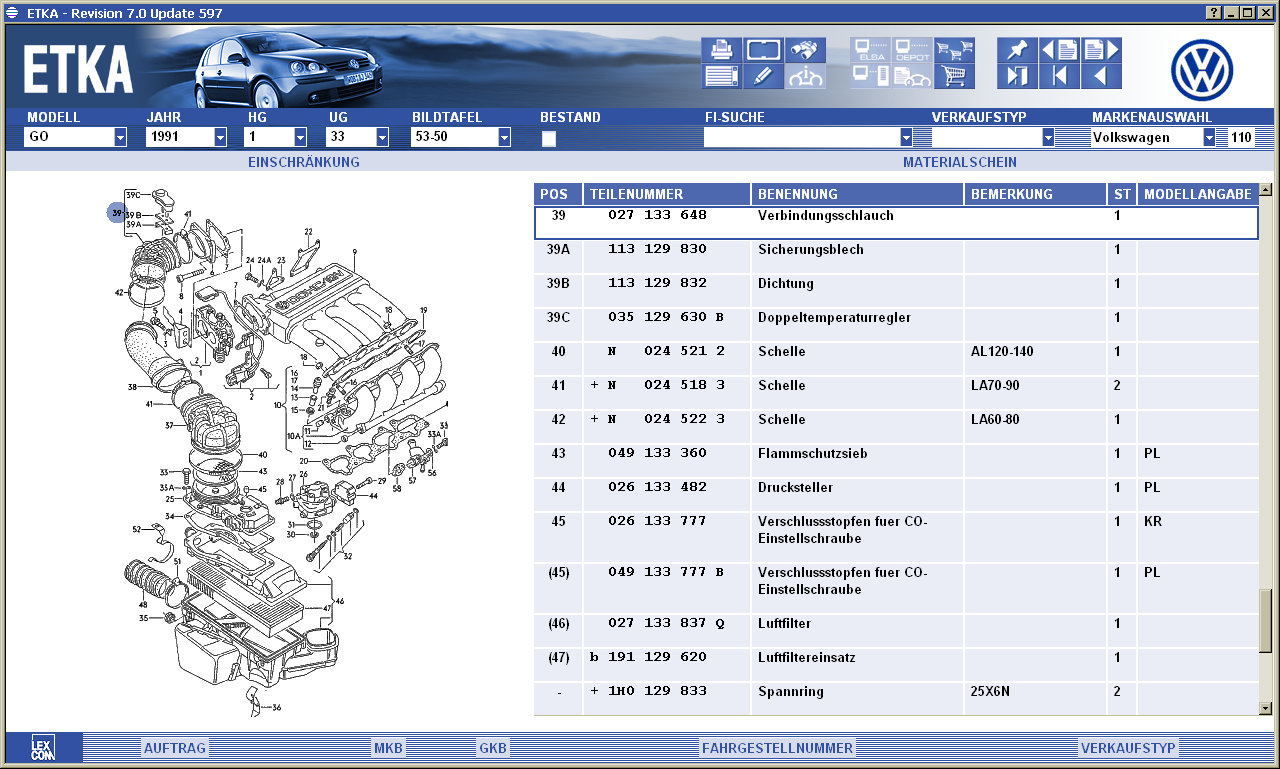Open the EINSCHRÄNKUNG section
The image size is (1280, 769).
pos(303,162)
